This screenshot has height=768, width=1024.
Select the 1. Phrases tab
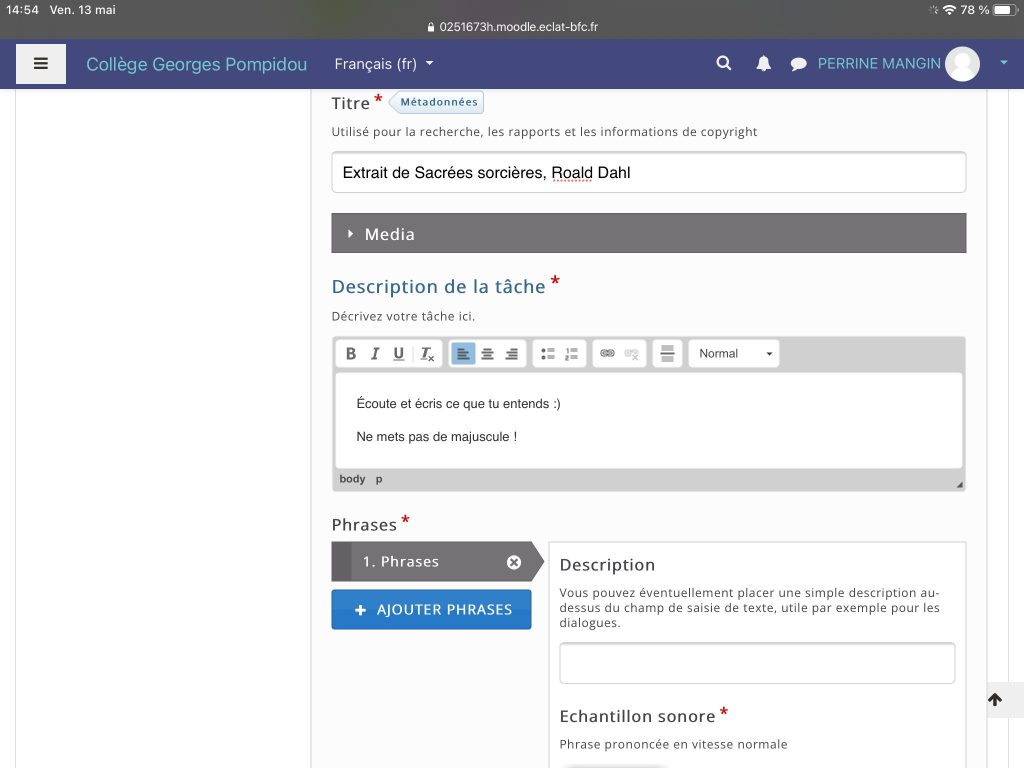pyautogui.click(x=431, y=562)
